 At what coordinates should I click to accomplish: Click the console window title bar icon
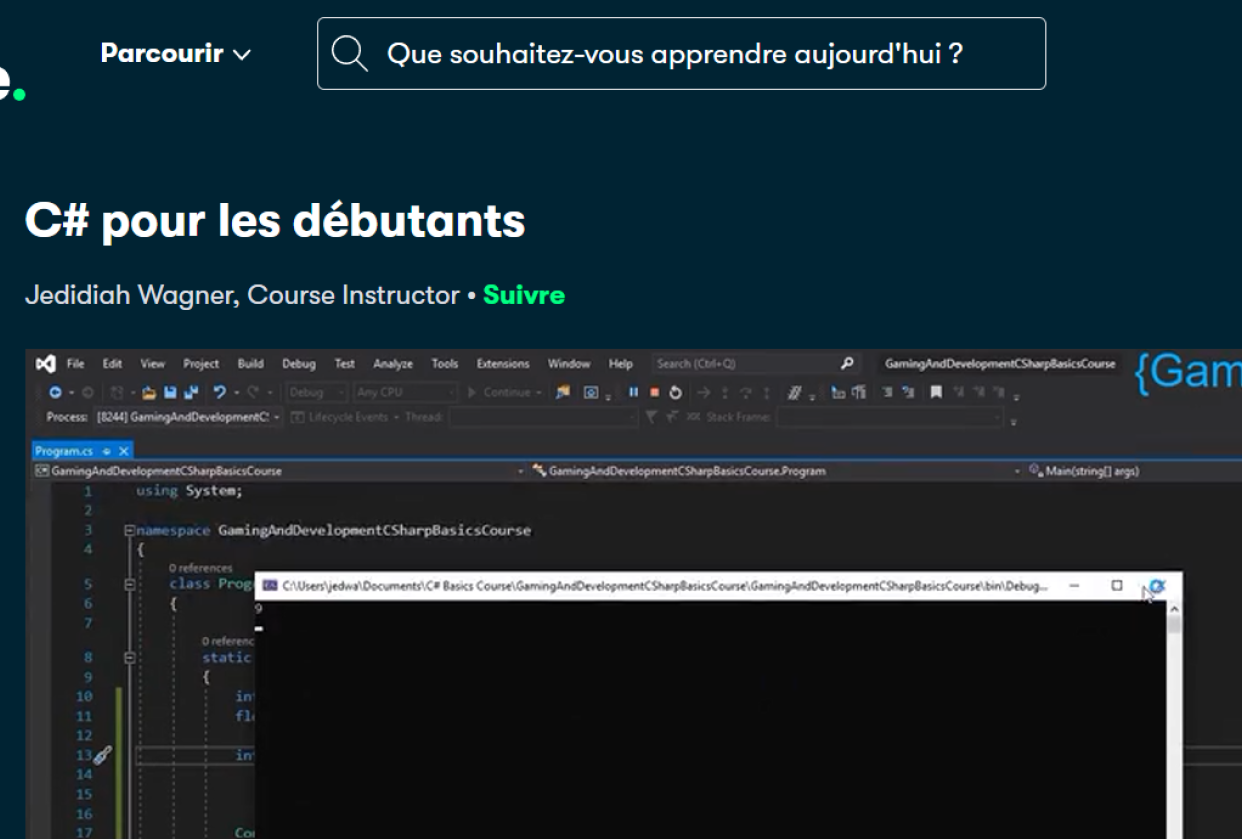270,586
